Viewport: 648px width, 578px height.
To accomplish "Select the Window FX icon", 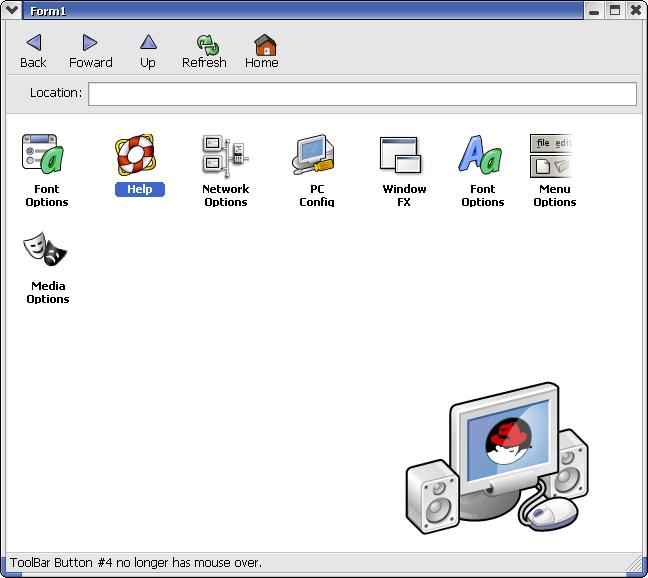I will coord(404,156).
